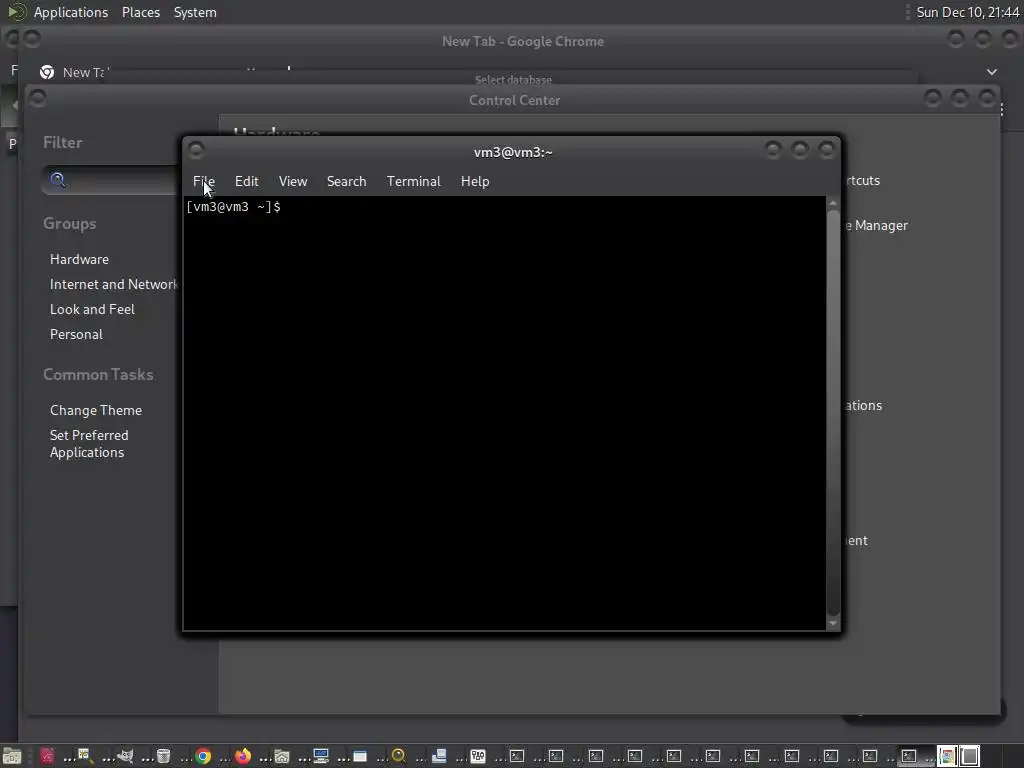The width and height of the screenshot is (1024, 768).
Task: Select the Personal group in Control Center
Action: [x=76, y=334]
